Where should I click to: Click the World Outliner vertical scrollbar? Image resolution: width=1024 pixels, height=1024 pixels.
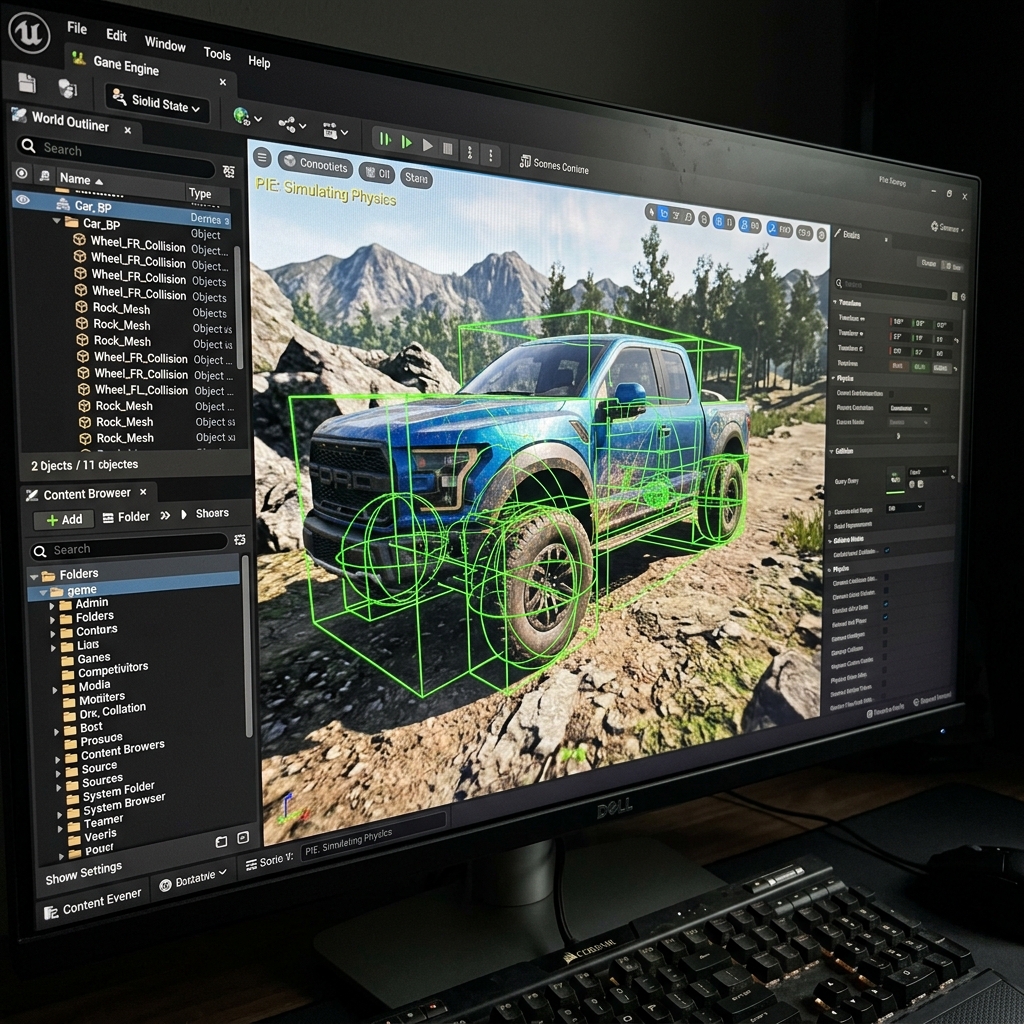tap(238, 307)
